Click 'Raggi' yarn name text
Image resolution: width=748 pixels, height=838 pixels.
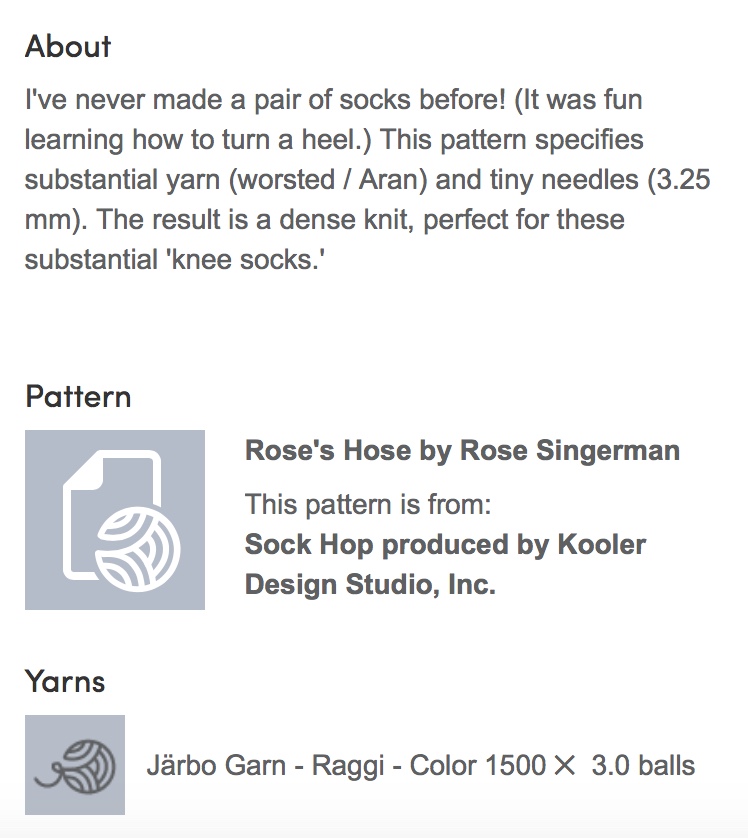[x=348, y=765]
